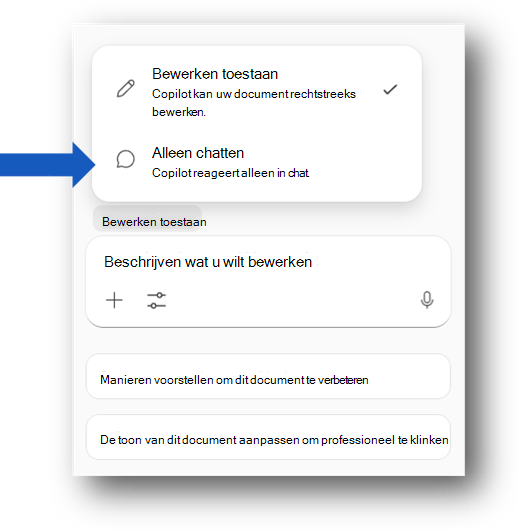The image size is (519, 530).
Task: Click the chat bubble icon beside Alleen chatten
Action: (x=126, y=159)
